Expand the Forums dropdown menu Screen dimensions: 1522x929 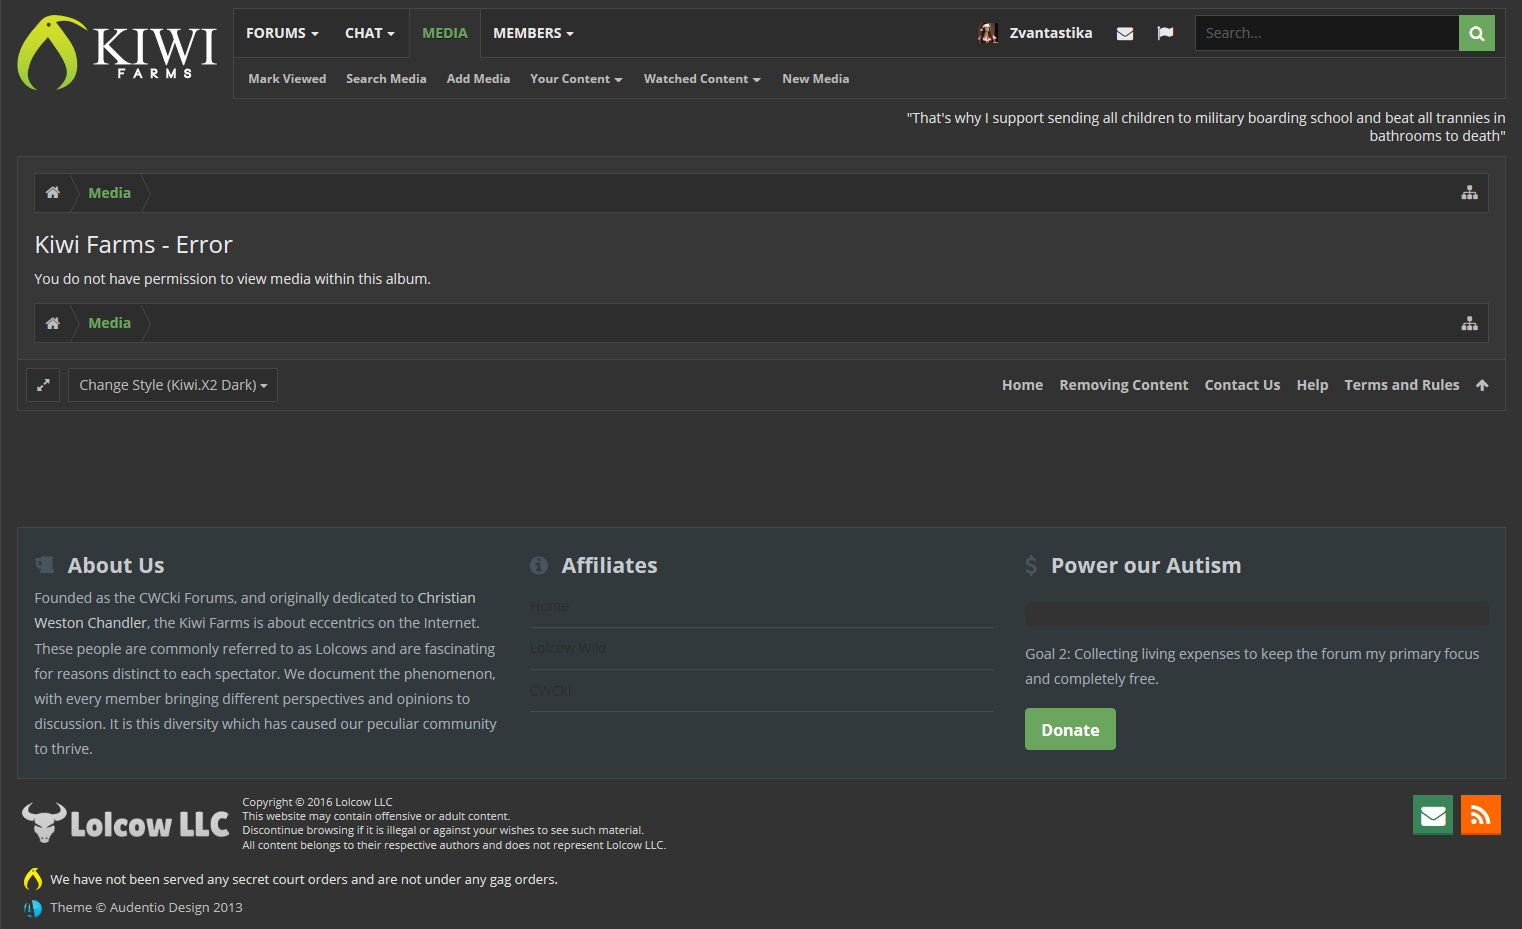pos(282,33)
